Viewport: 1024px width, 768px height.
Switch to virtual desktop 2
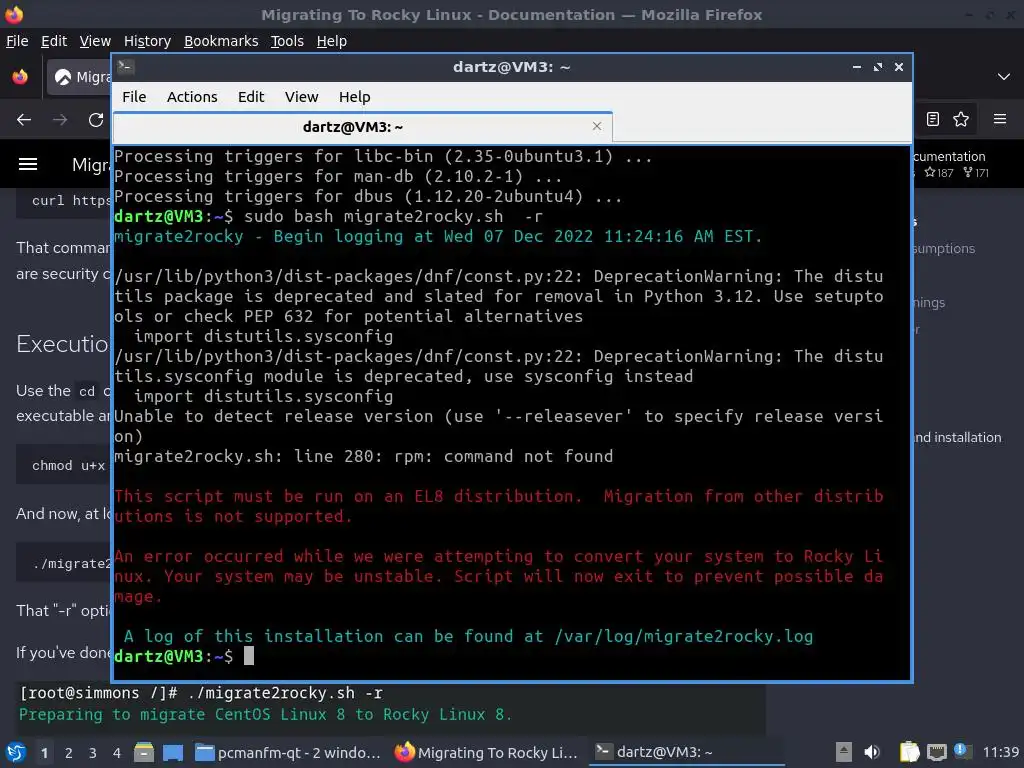69,753
